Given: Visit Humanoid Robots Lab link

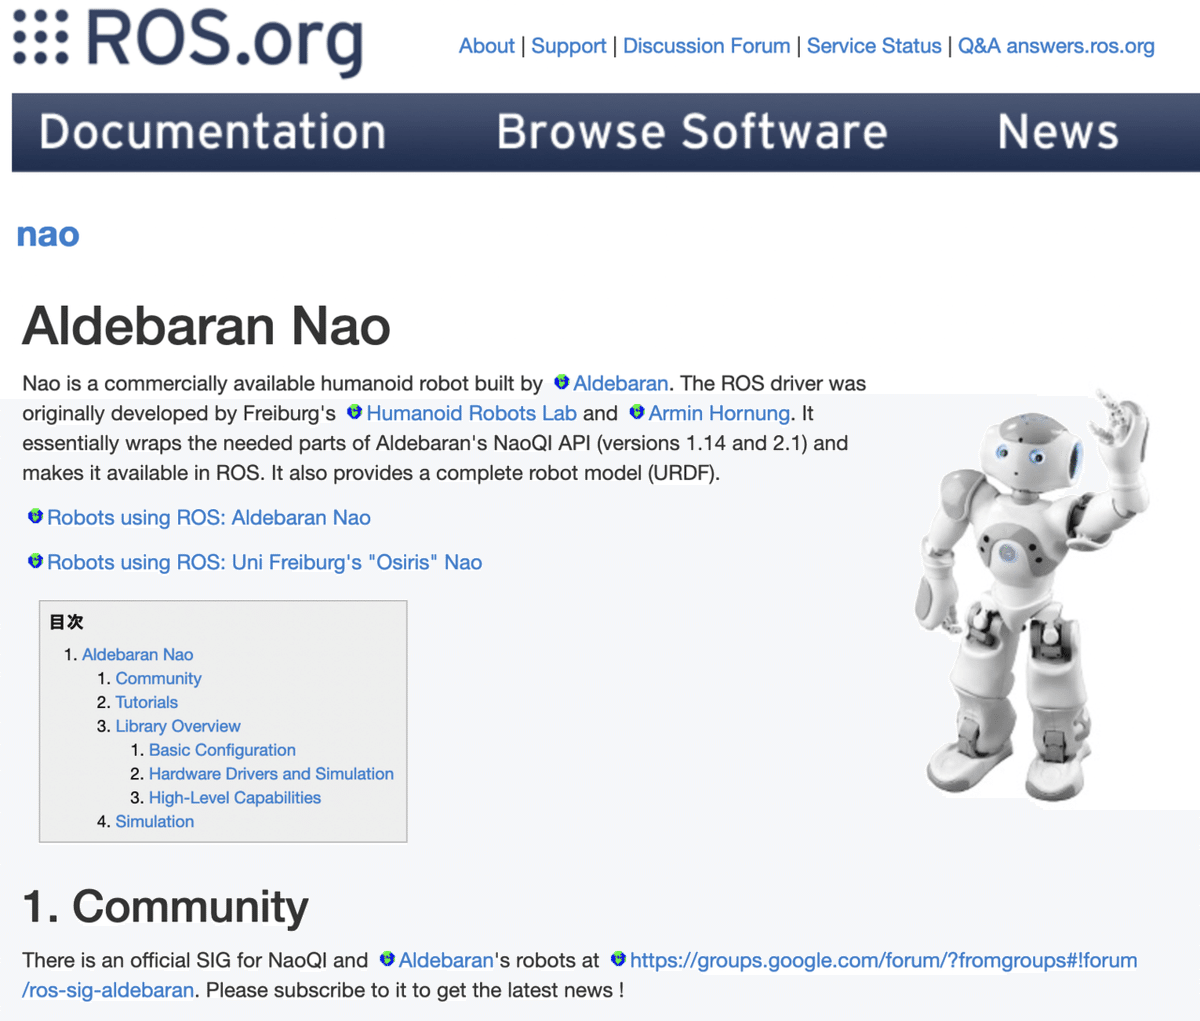Looking at the screenshot, I should pos(471,413).
